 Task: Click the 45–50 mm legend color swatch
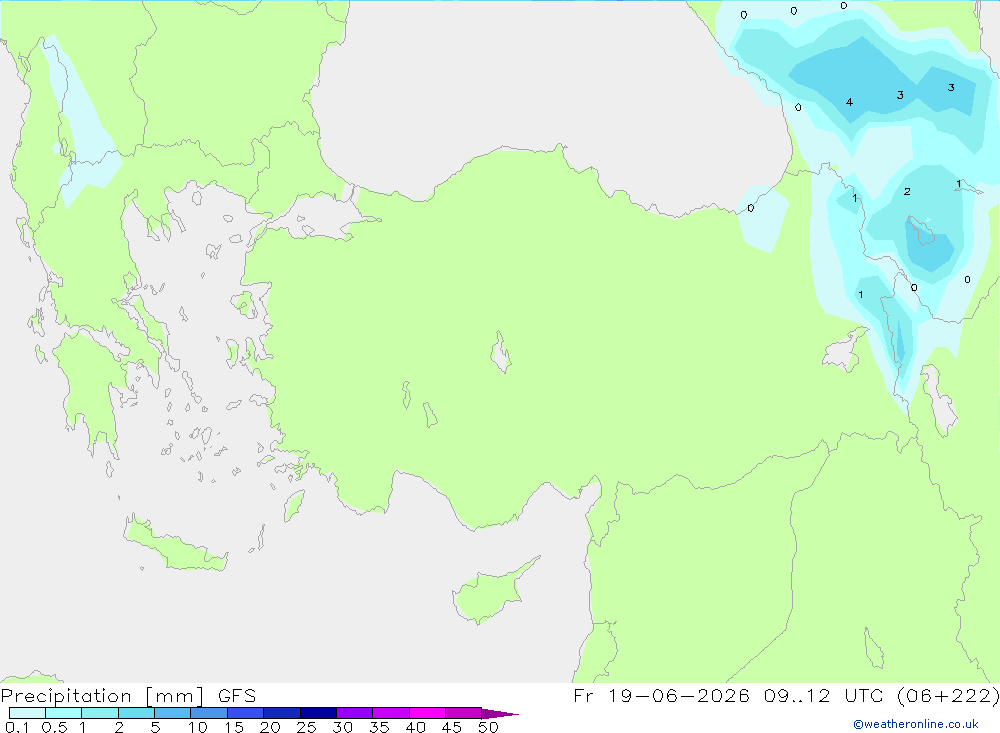click(x=464, y=713)
